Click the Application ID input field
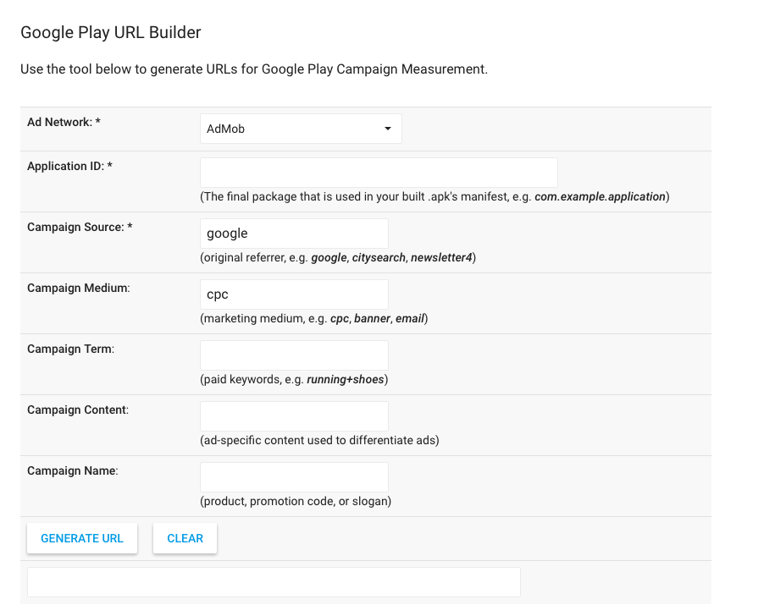Screen dimensions: 764x616 coord(379,172)
